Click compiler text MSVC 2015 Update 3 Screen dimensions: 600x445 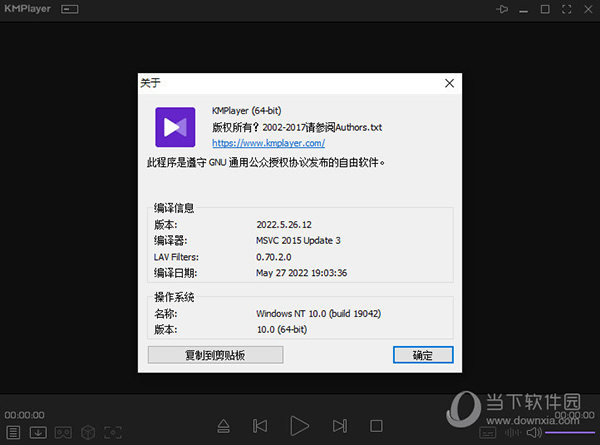[x=298, y=241]
